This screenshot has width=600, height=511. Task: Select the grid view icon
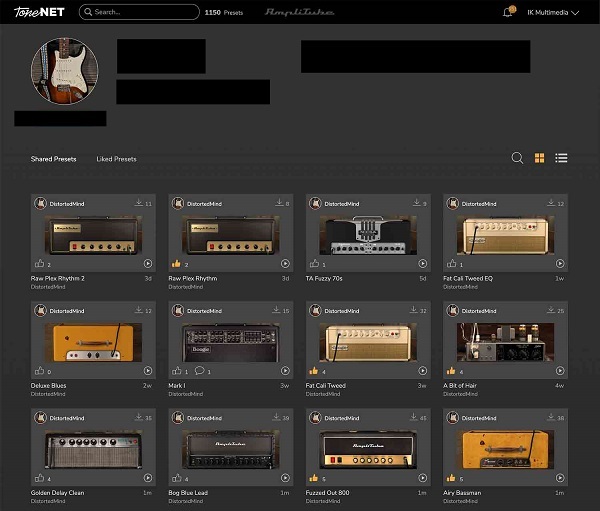(x=539, y=158)
